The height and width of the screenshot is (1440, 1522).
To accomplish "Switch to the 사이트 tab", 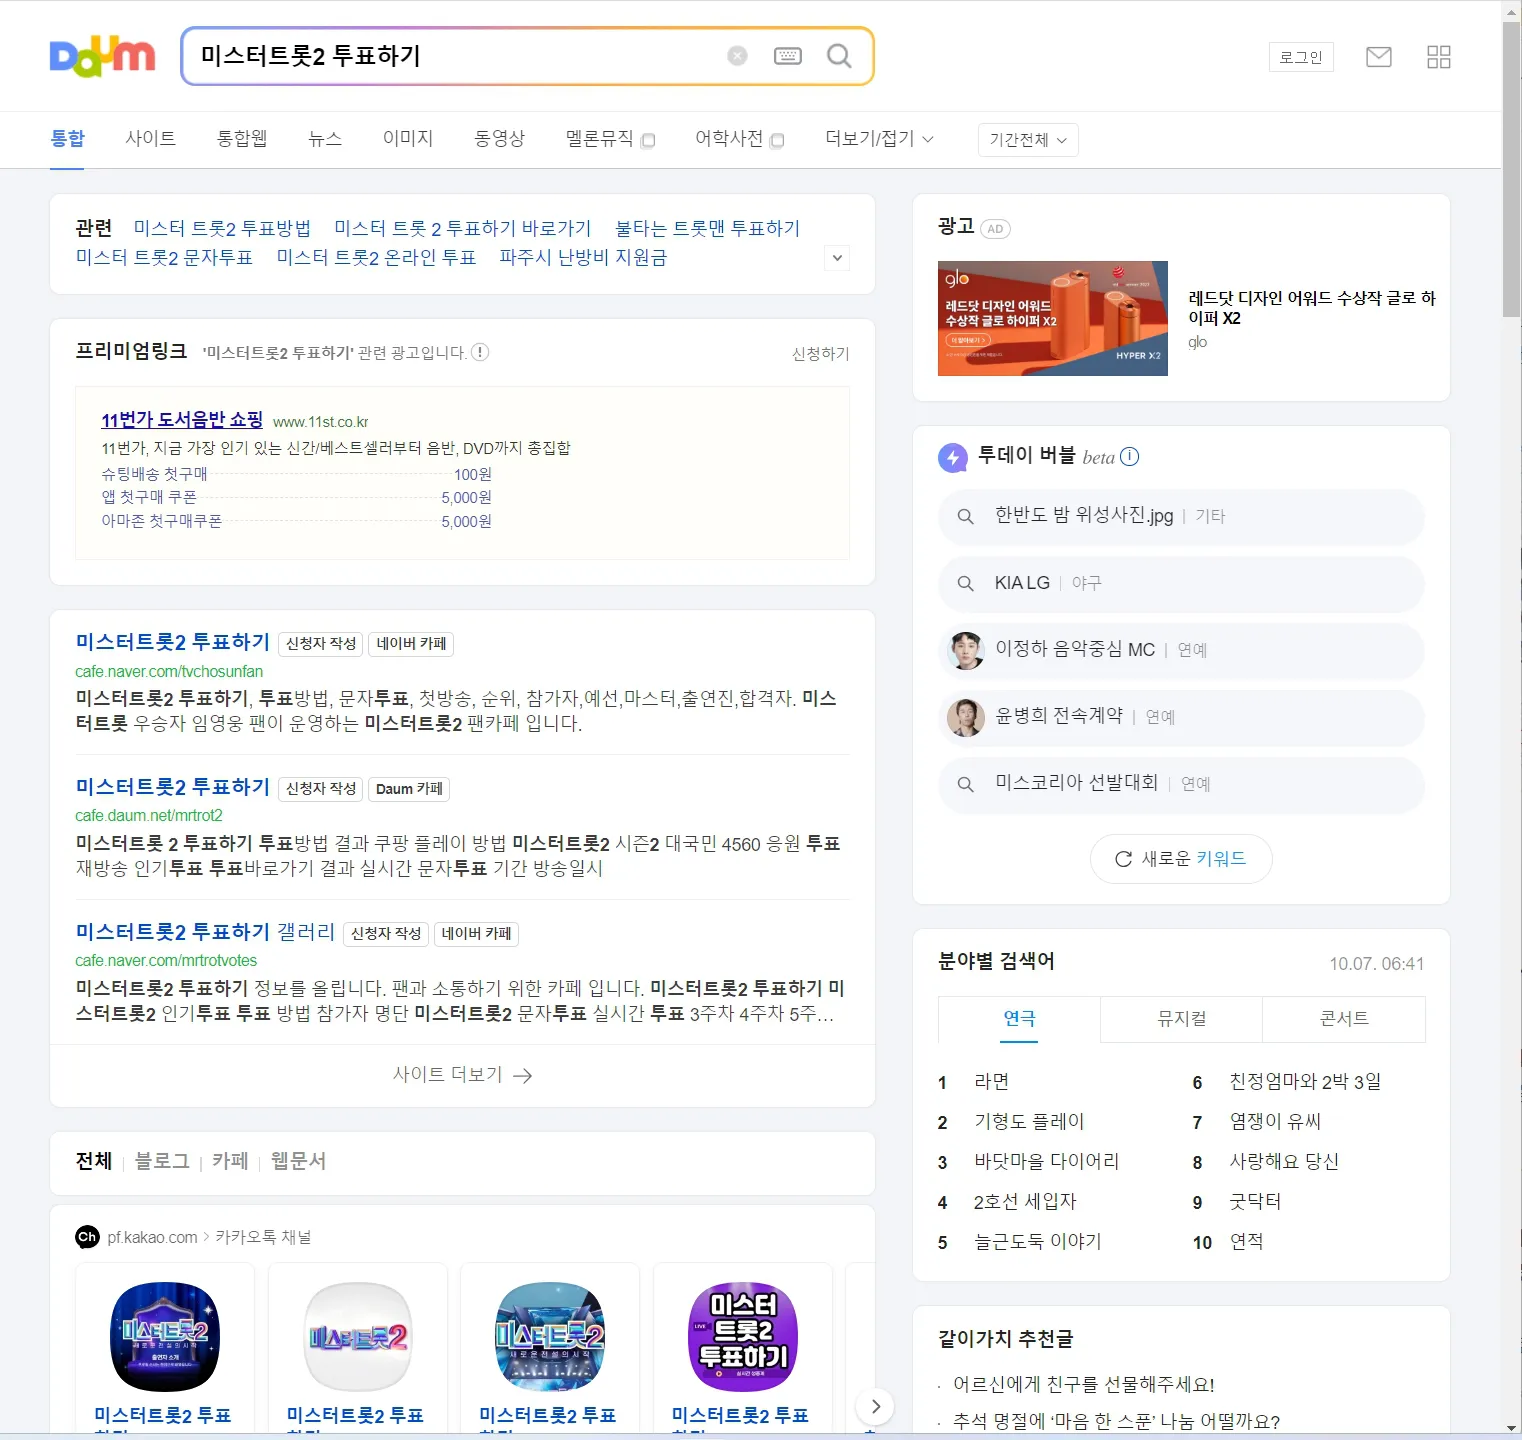I will (150, 138).
